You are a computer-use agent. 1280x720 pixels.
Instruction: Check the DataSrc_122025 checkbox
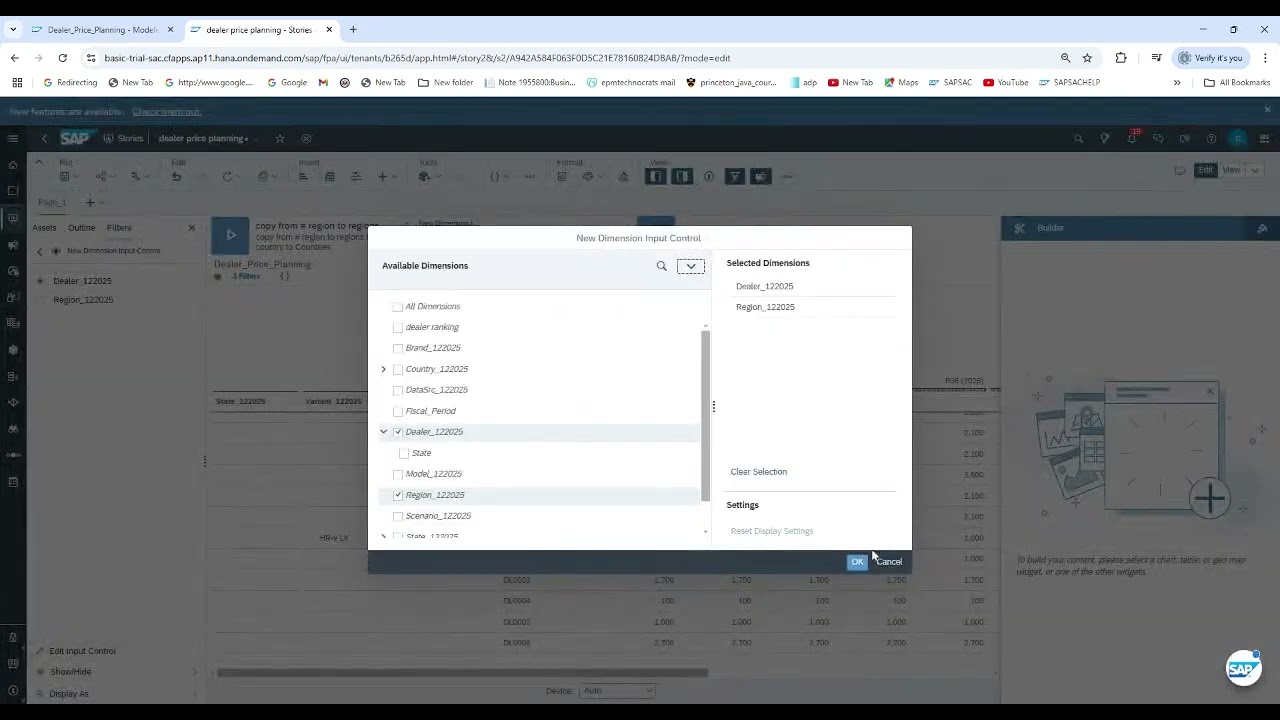(398, 391)
